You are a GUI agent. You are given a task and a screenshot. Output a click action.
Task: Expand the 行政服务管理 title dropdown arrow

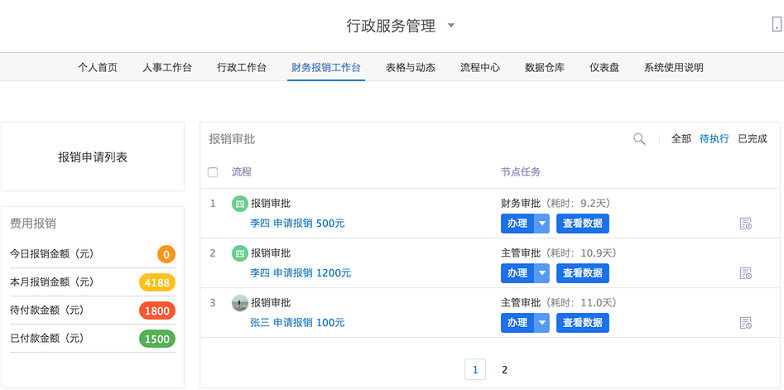pos(451,25)
